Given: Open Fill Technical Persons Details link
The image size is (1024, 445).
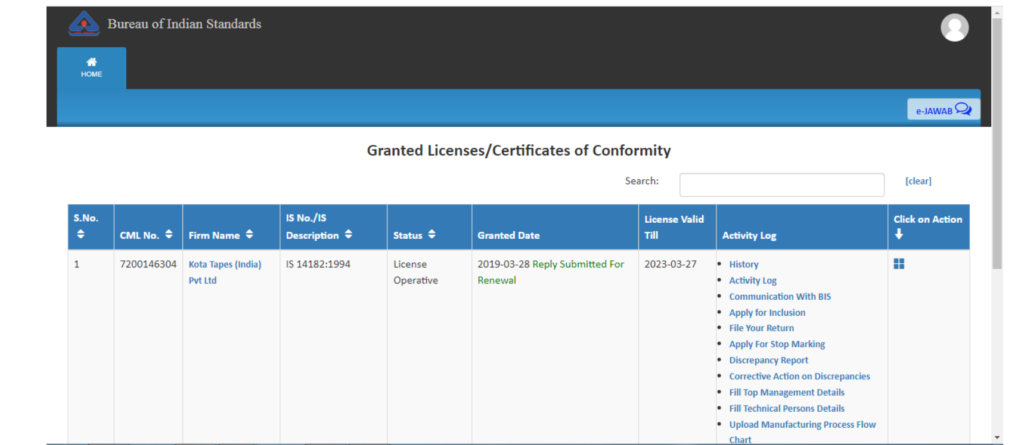Looking at the screenshot, I should point(787,408).
